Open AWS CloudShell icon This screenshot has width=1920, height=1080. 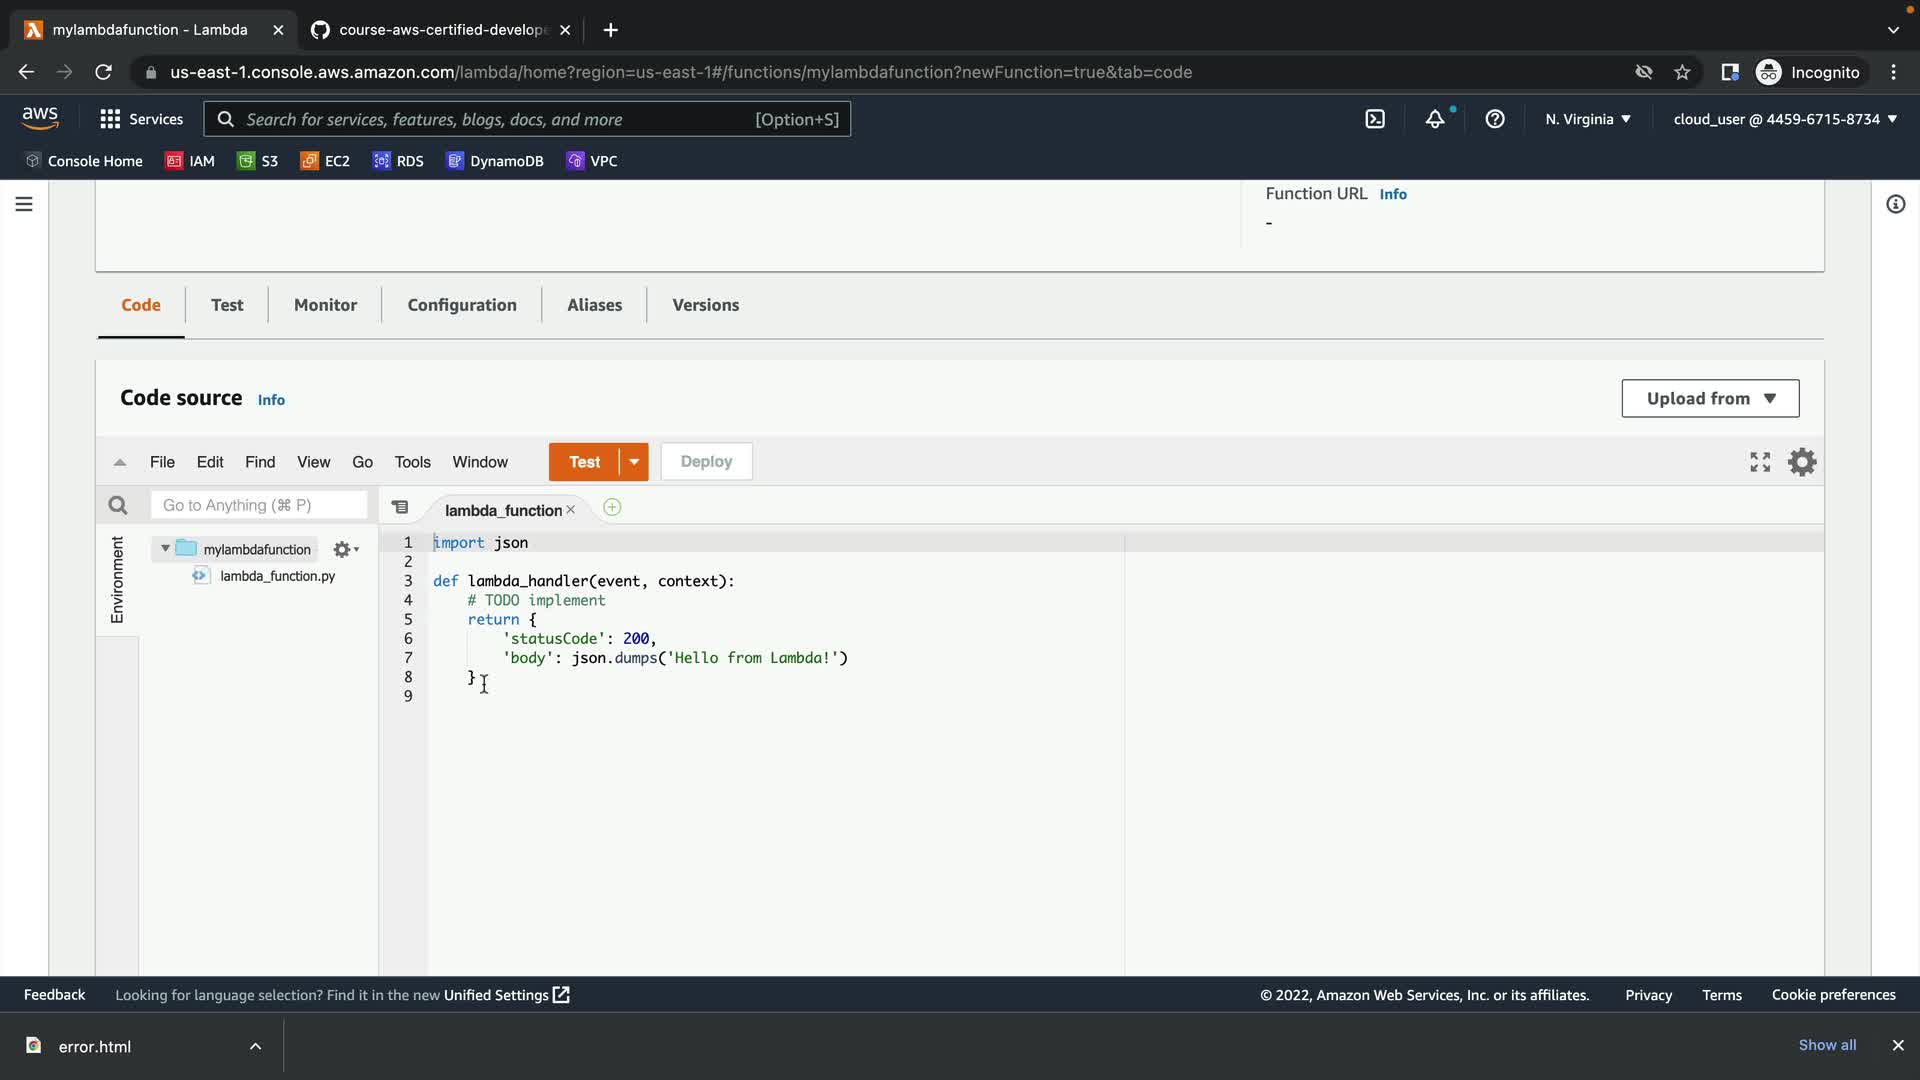click(x=1375, y=119)
